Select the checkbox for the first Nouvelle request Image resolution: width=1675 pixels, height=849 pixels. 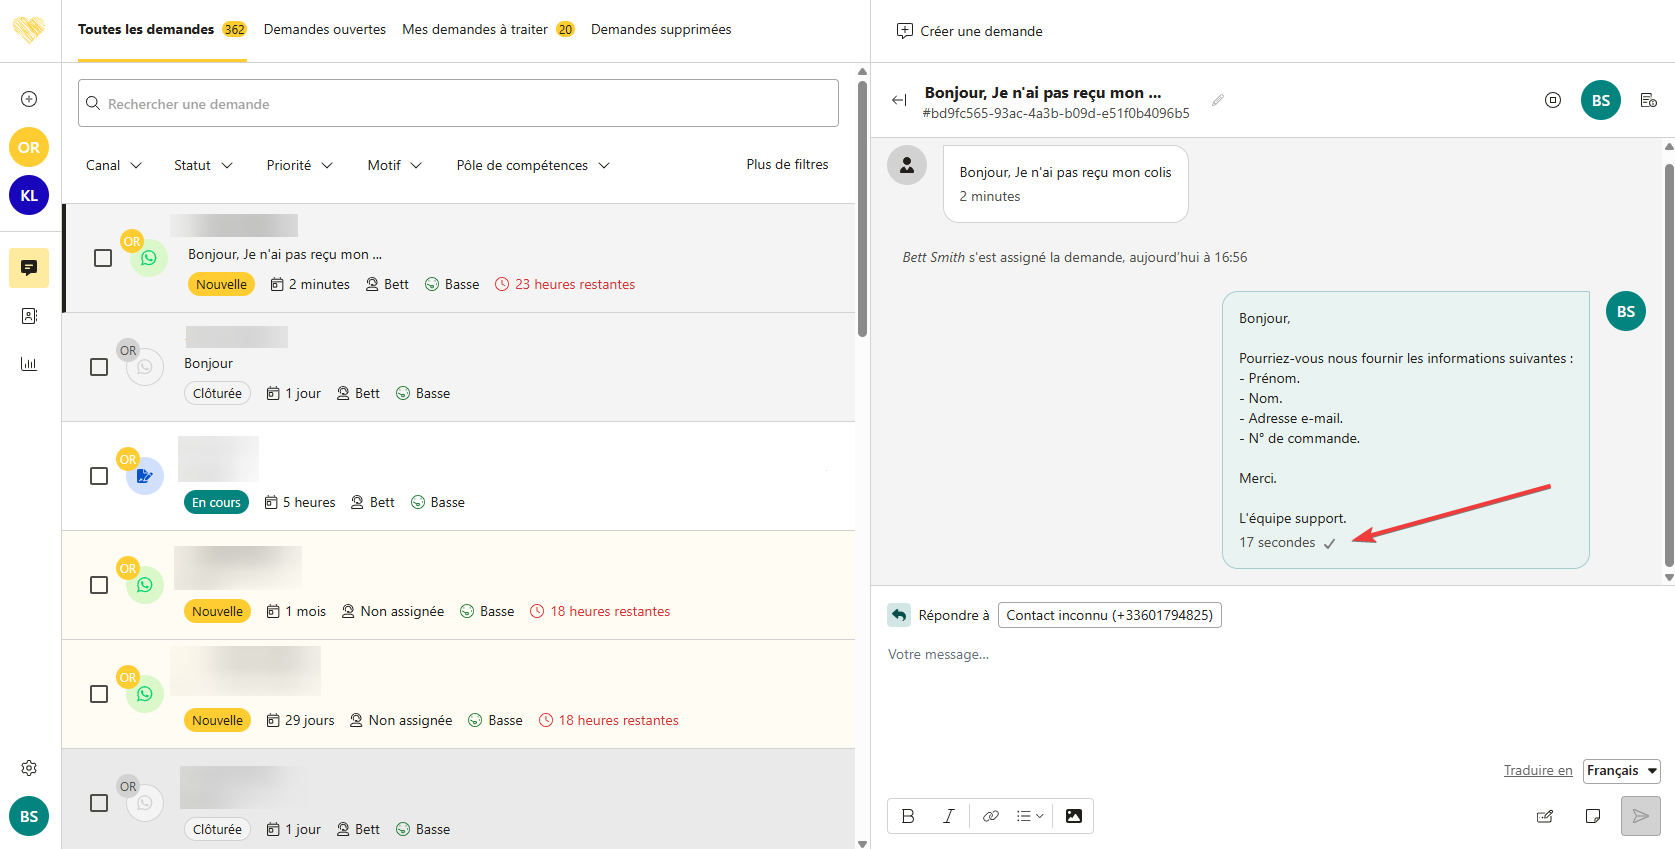click(103, 258)
